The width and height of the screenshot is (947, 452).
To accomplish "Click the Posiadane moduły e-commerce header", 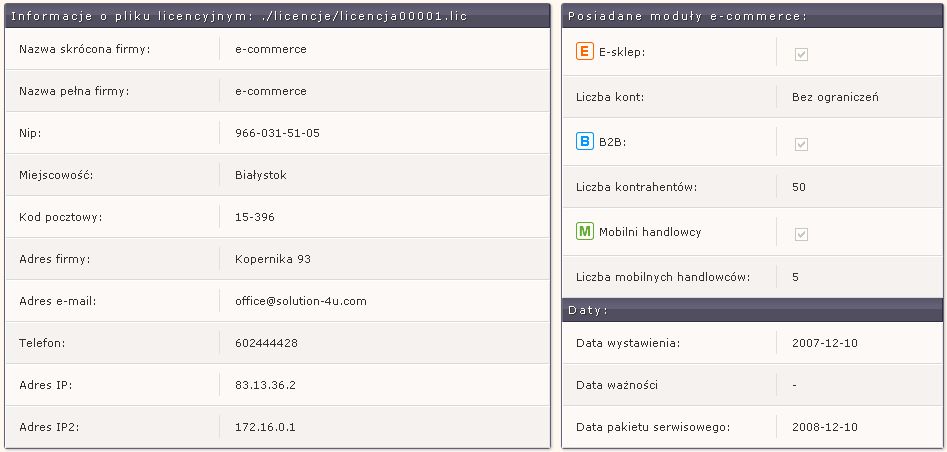I will (x=752, y=16).
